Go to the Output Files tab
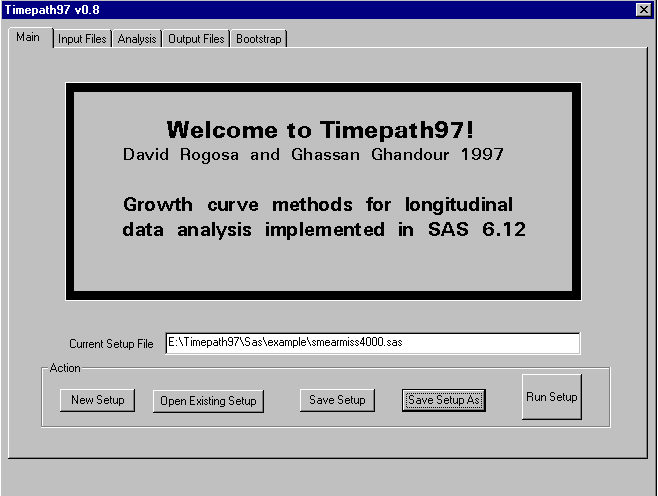The height and width of the screenshot is (496, 658). point(196,39)
